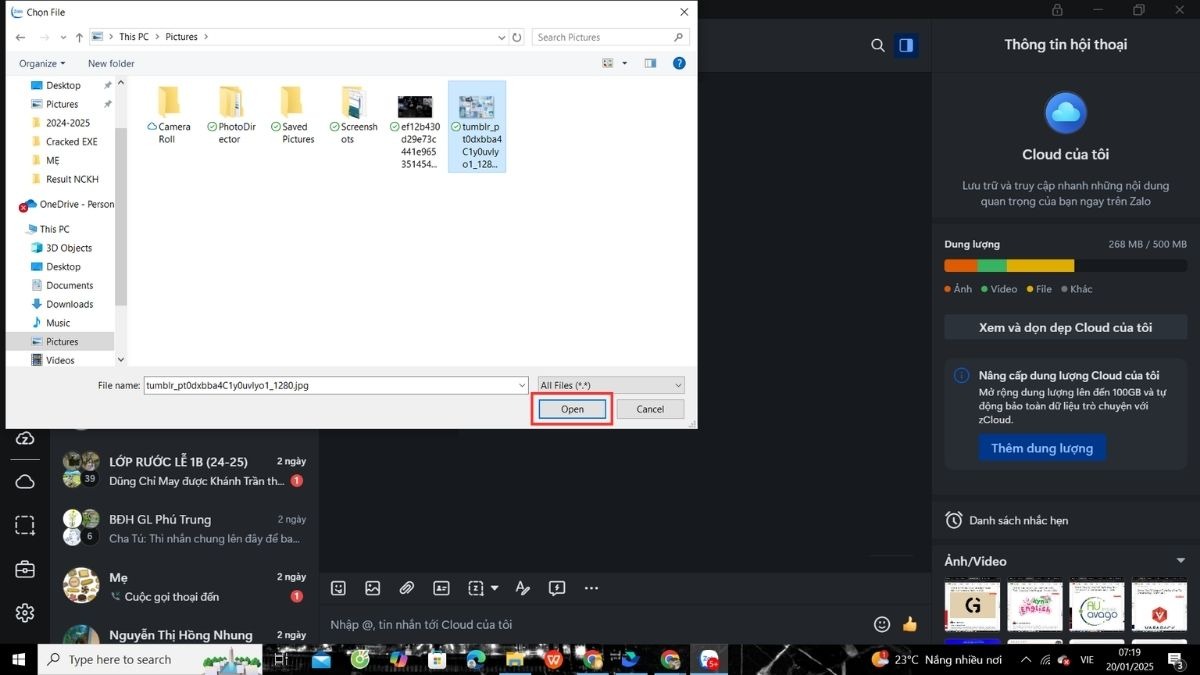Open zCloud icon in Zalo left sidebar
1200x675 pixels.
point(25,439)
